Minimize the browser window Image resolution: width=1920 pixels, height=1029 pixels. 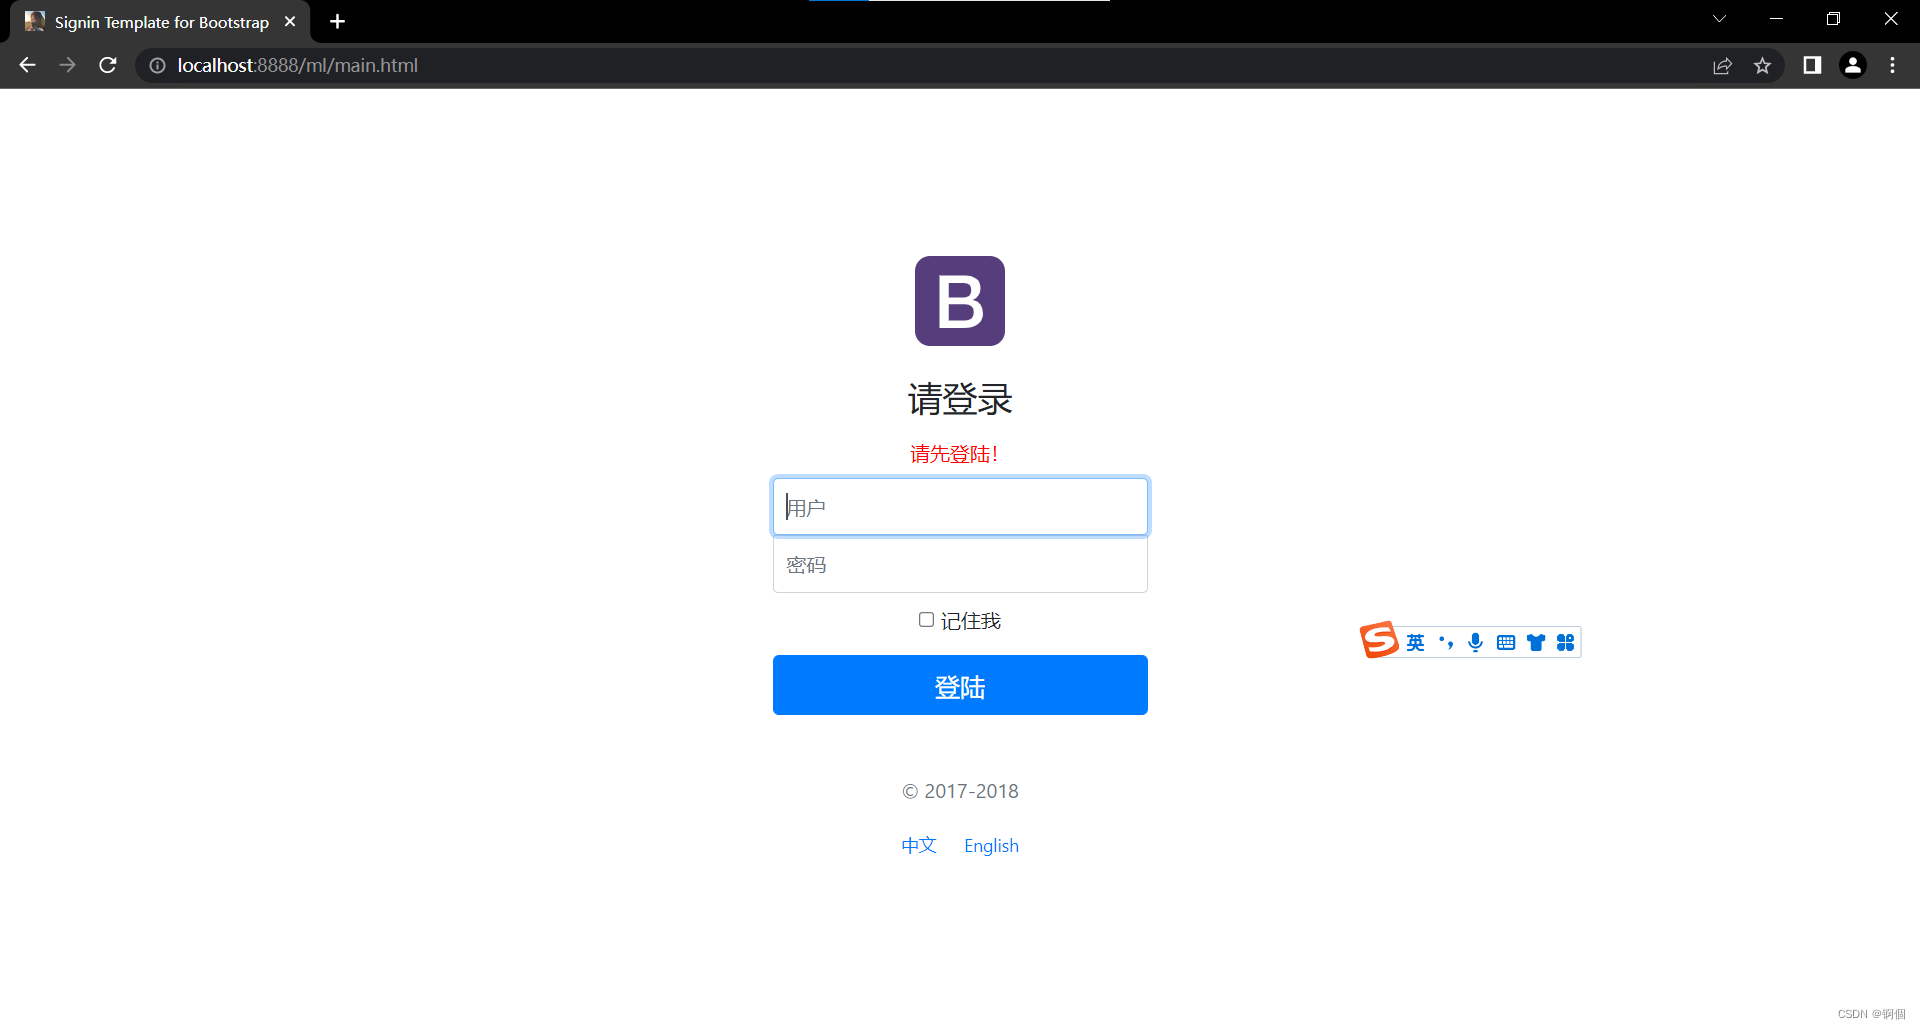tap(1776, 19)
